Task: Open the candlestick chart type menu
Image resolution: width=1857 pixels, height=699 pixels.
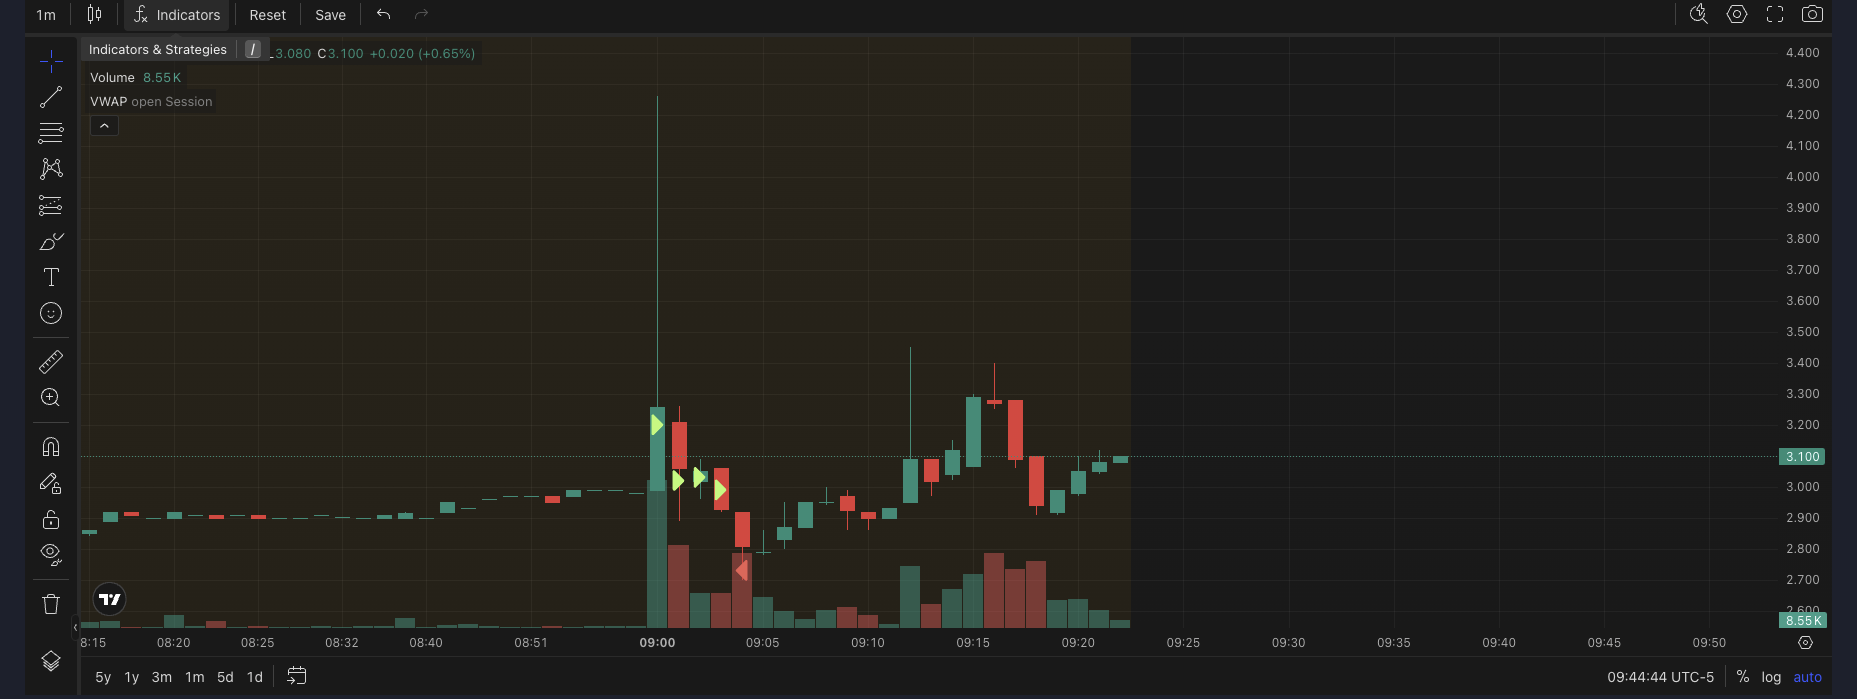Action: point(94,15)
